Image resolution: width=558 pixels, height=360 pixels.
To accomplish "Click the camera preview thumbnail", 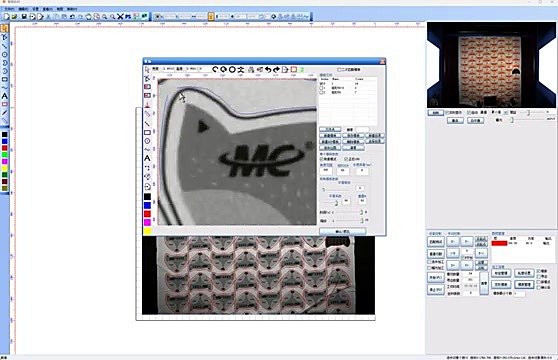I will pyautogui.click(x=491, y=64).
